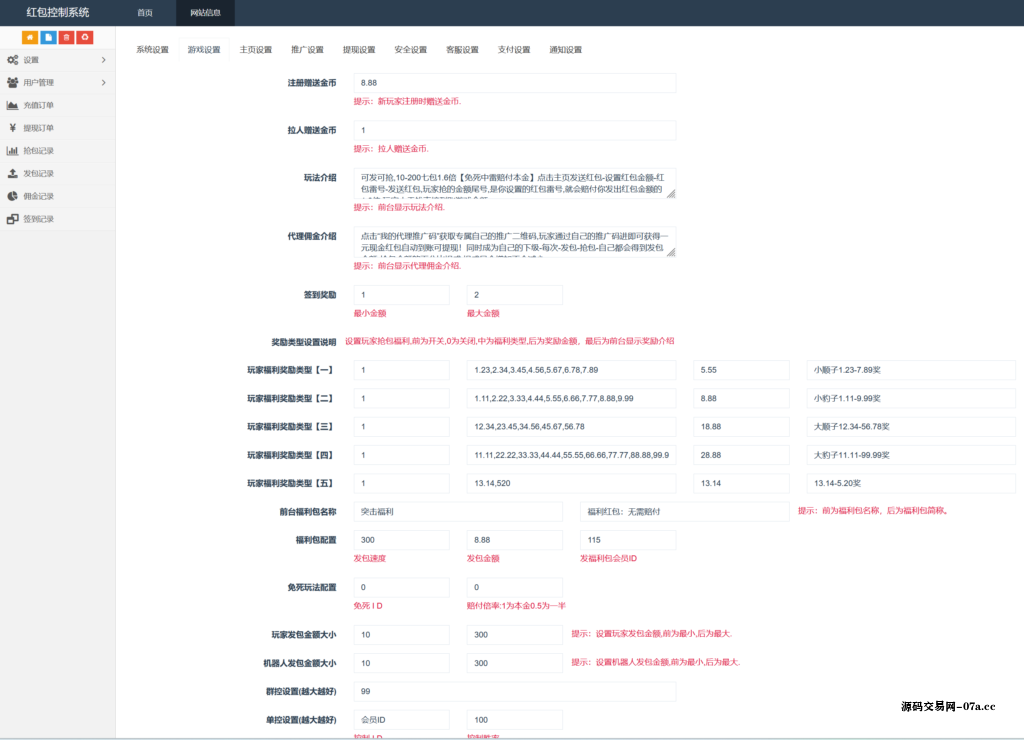Open the 安全设置 tab
The height and width of the screenshot is (740, 1024).
pyautogui.click(x=410, y=50)
